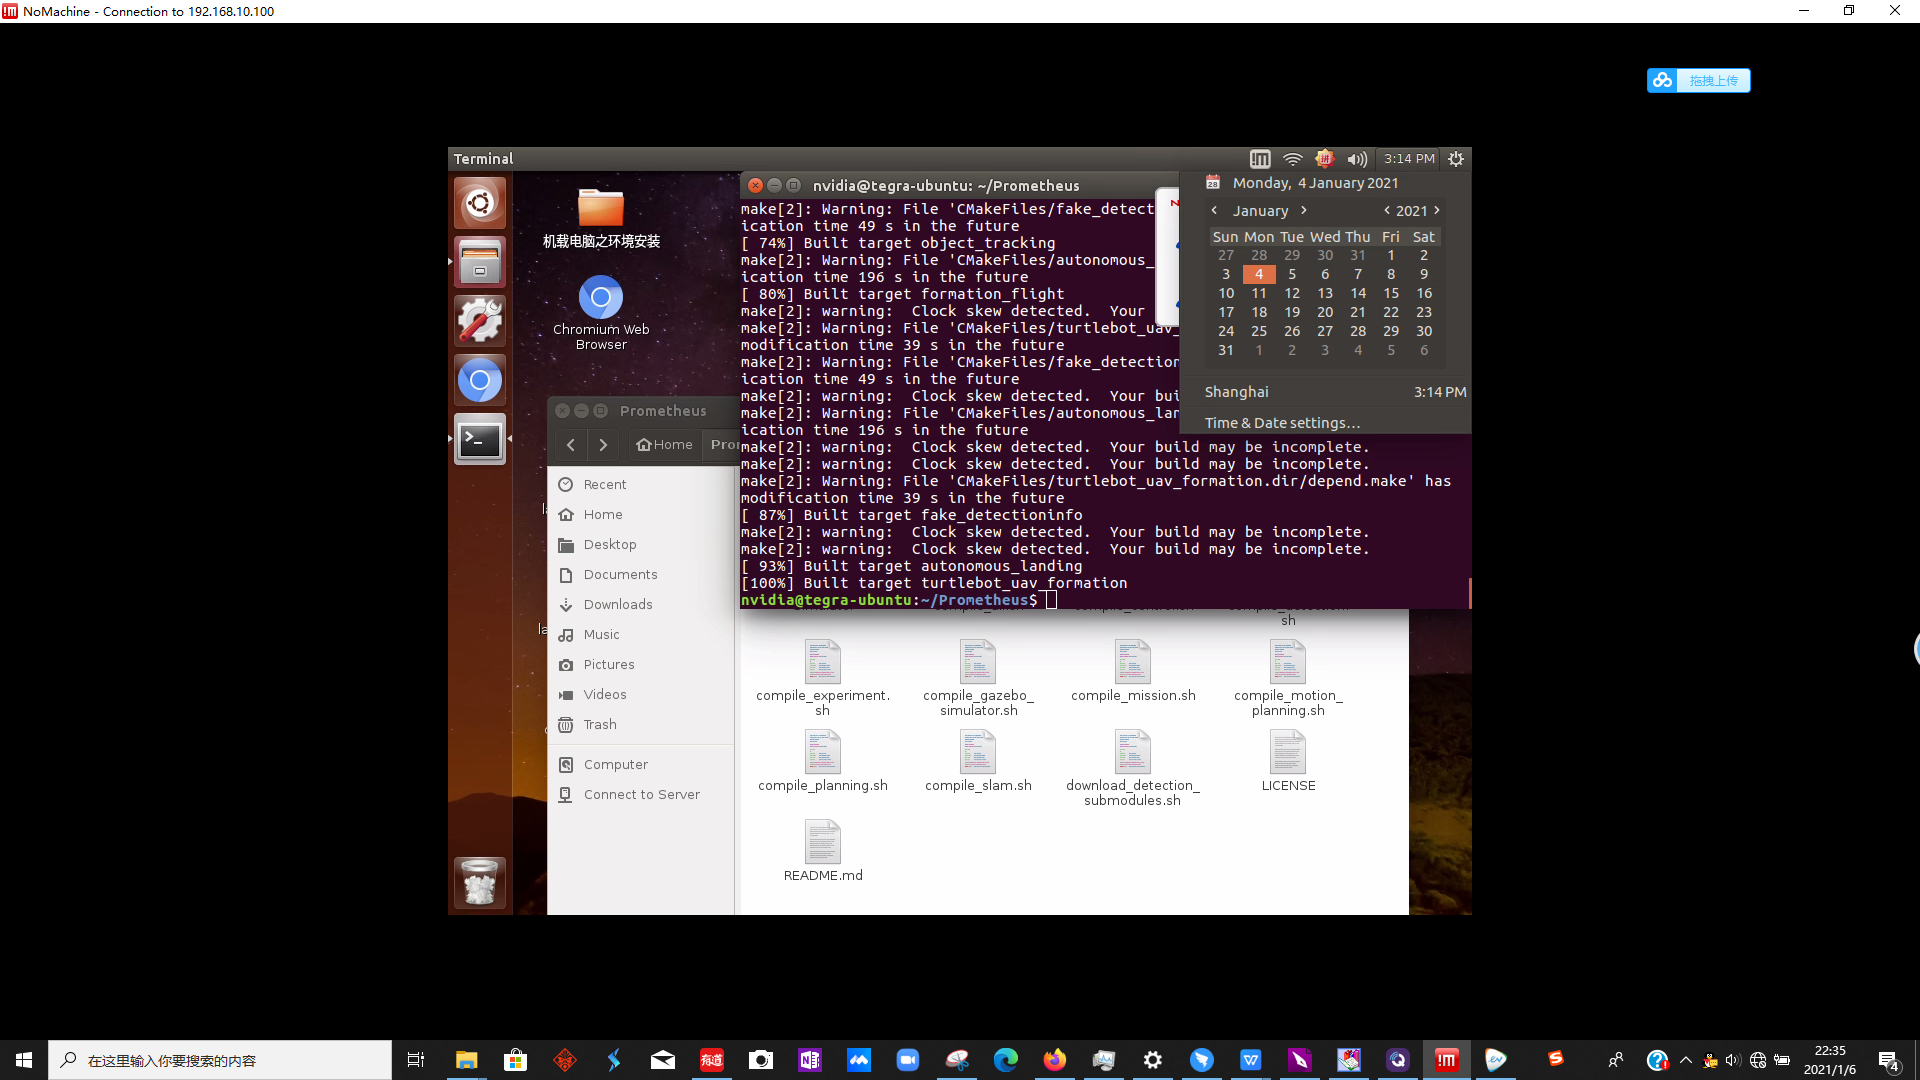This screenshot has height=1080, width=1920.
Task: Advance calendar to next year
Action: pyautogui.click(x=1437, y=211)
